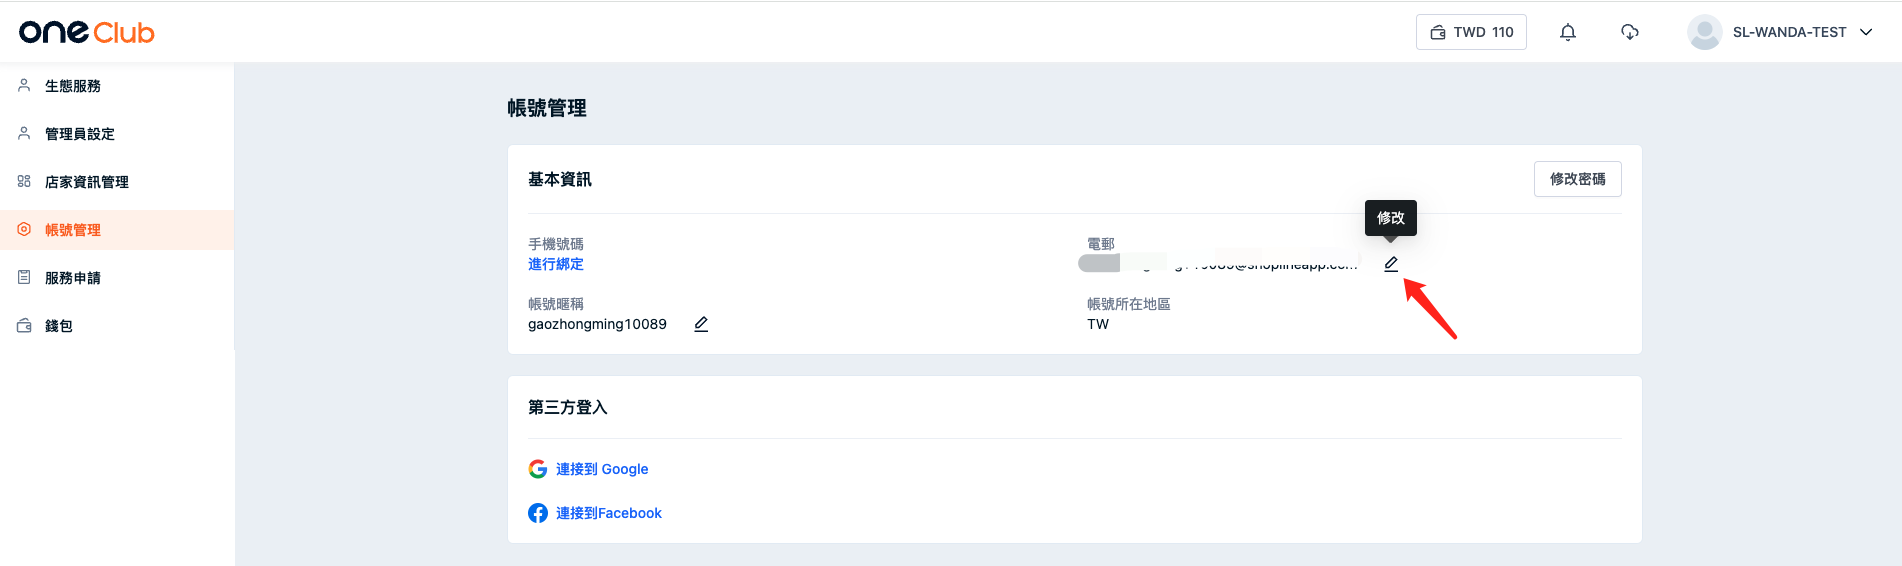Click the 連接到 Google link
This screenshot has width=1902, height=566.
pos(602,469)
